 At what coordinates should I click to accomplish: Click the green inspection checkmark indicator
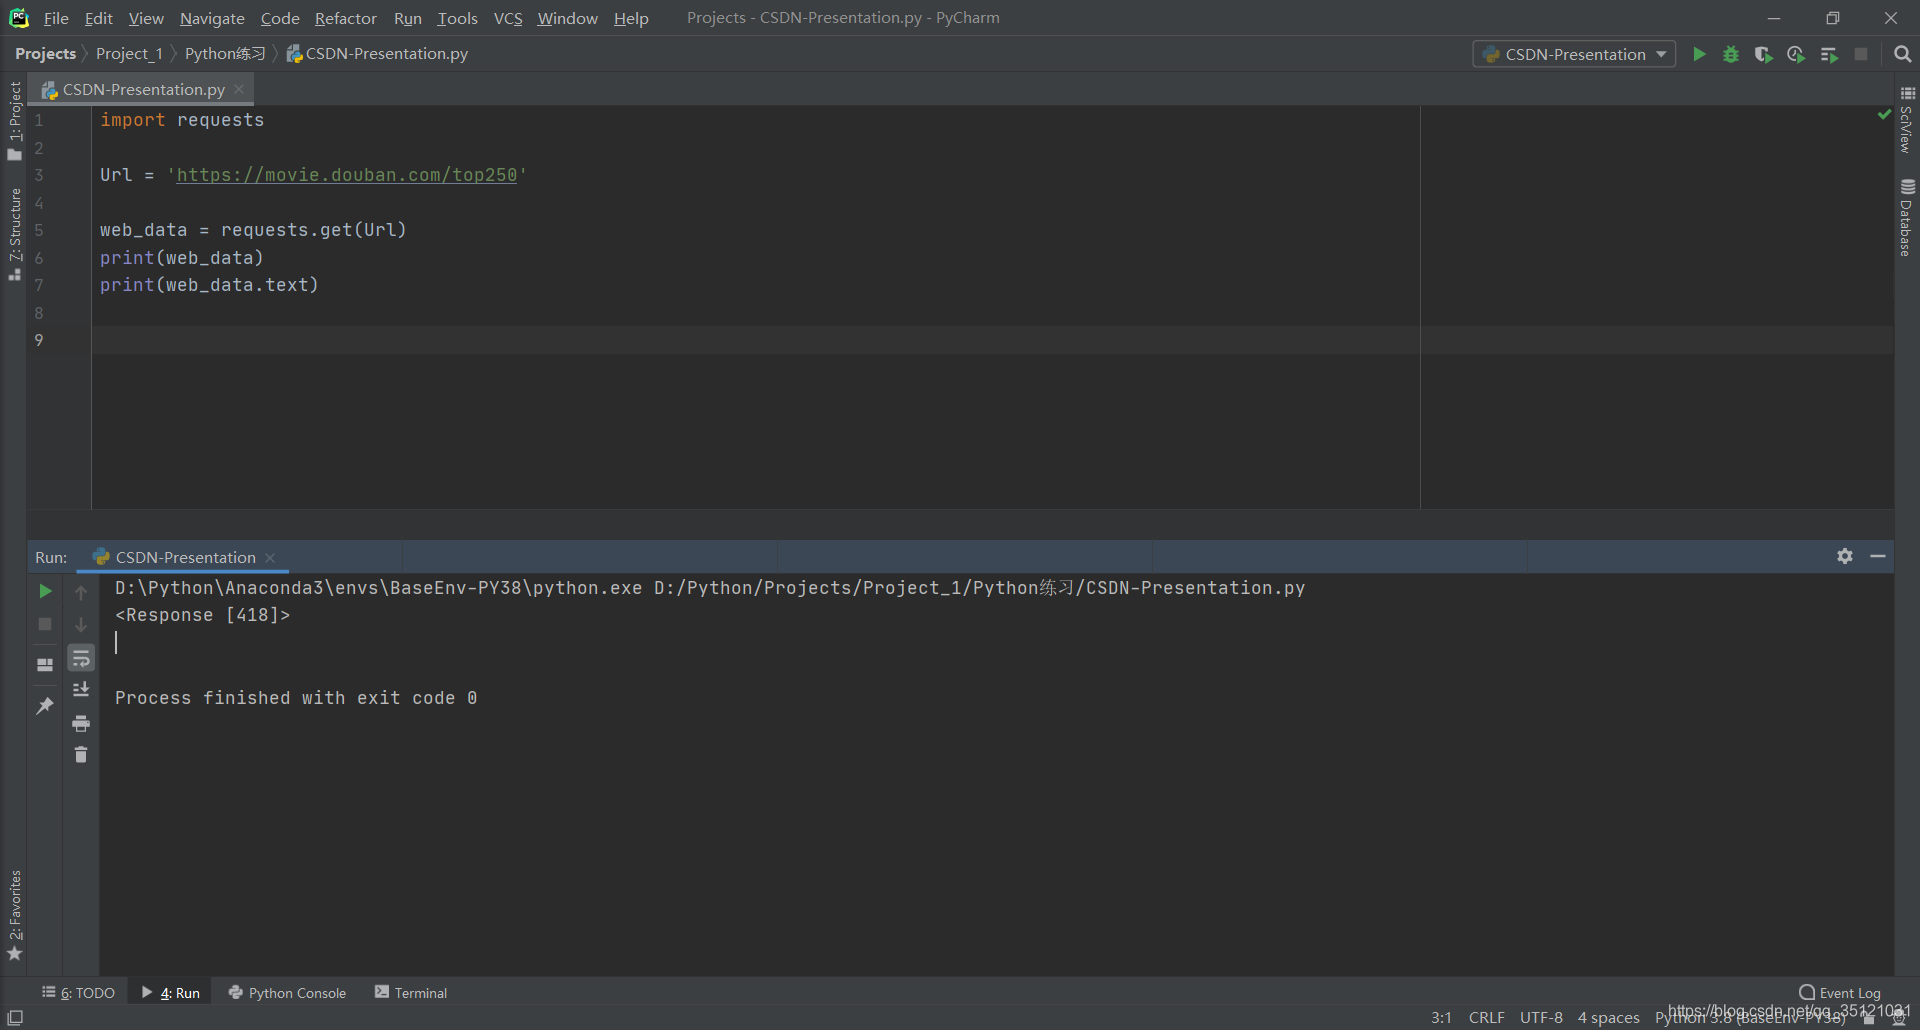[x=1884, y=115]
